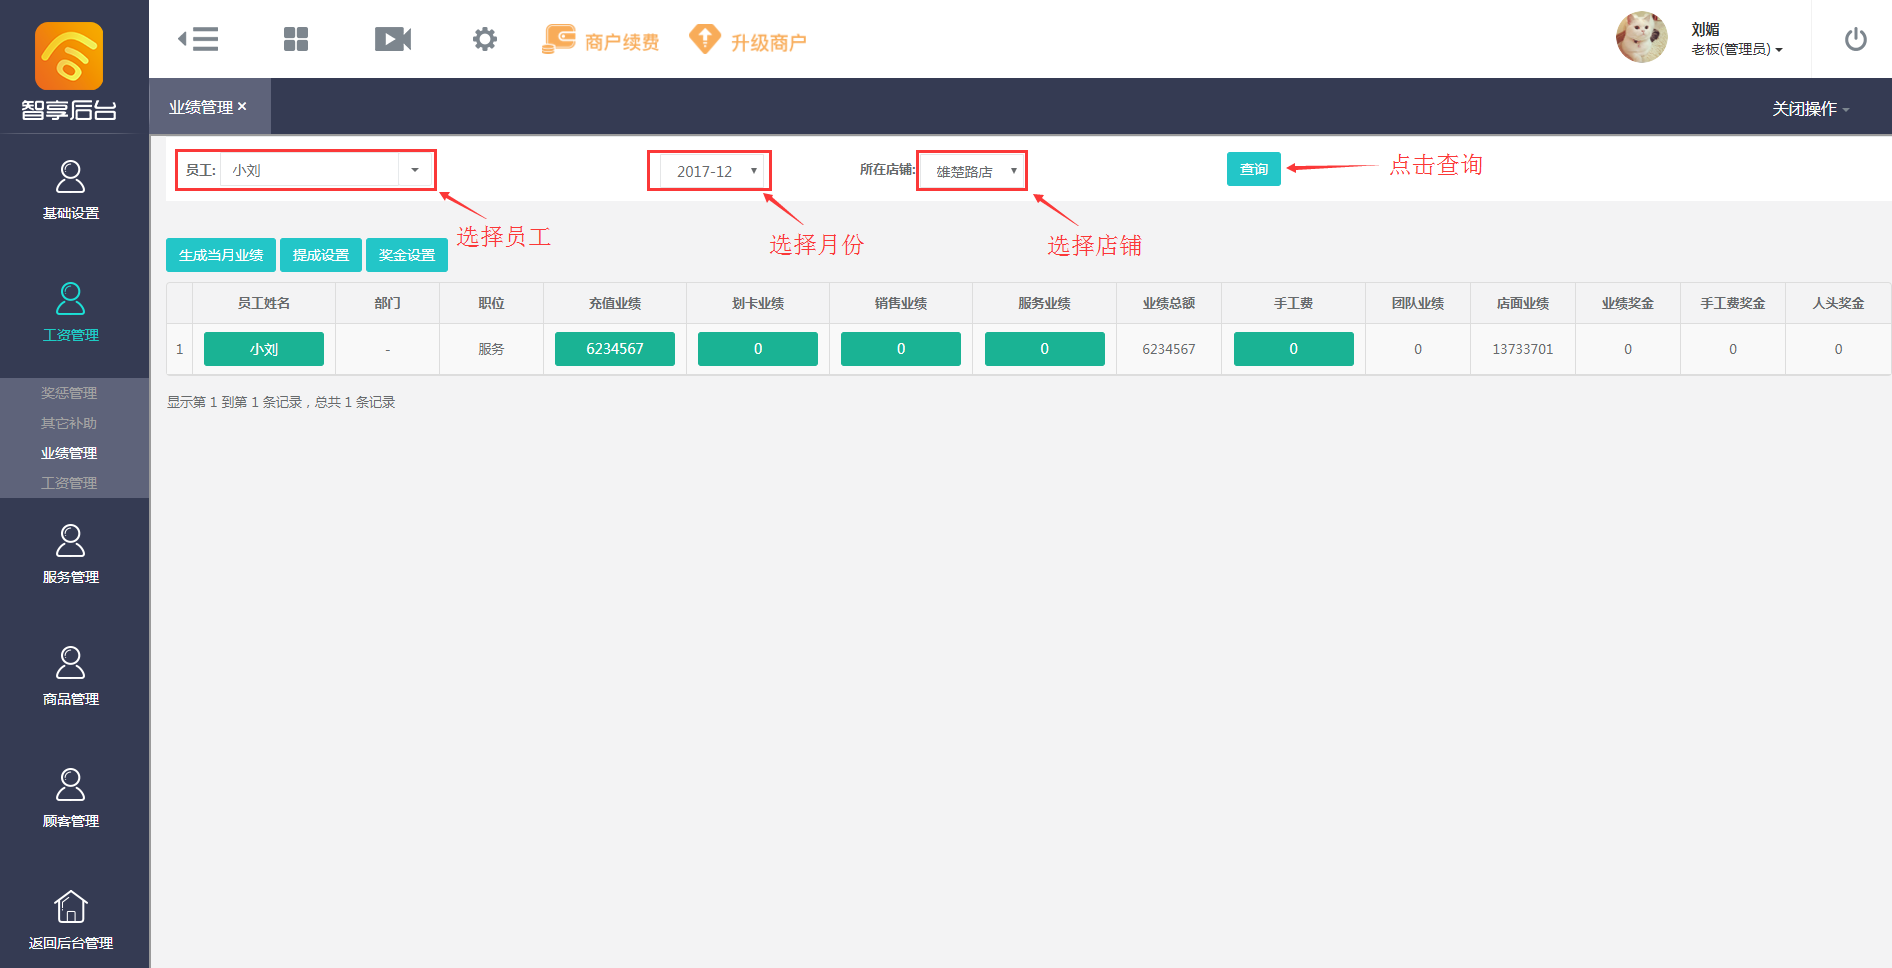Click the 业绩奖金 column header
This screenshot has height=968, width=1892.
1628,303
